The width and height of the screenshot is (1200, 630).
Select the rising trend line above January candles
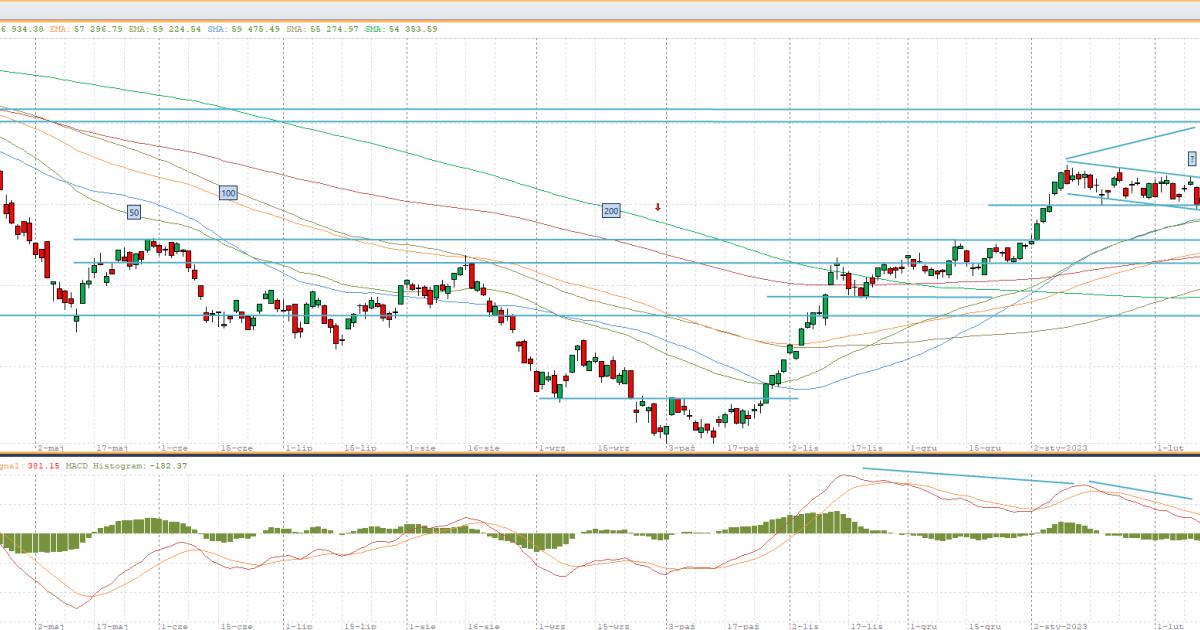[1132, 143]
